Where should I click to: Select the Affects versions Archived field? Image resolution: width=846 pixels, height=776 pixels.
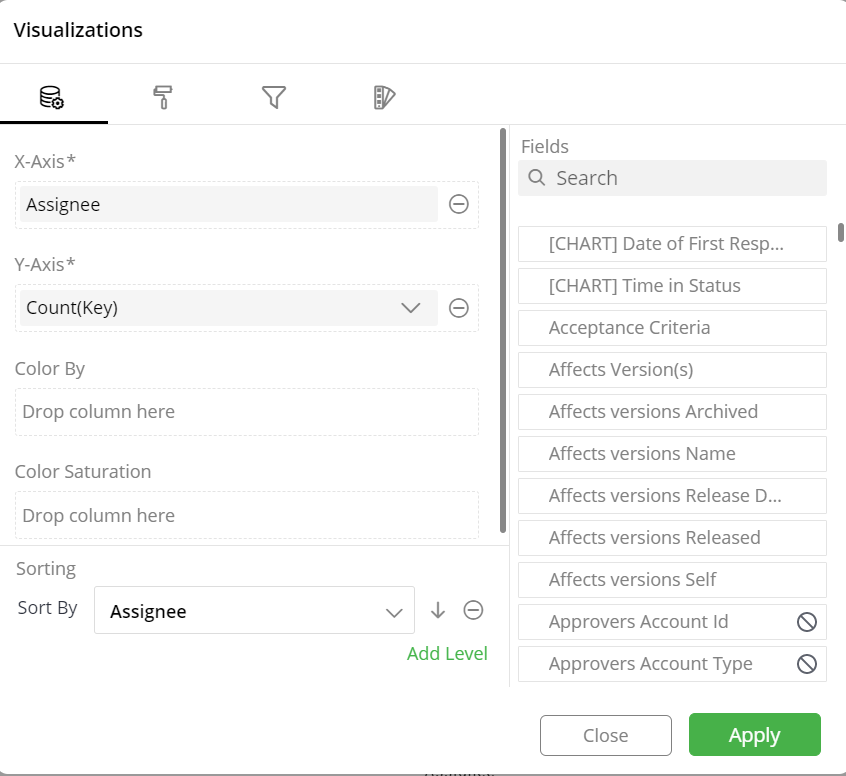coord(672,412)
